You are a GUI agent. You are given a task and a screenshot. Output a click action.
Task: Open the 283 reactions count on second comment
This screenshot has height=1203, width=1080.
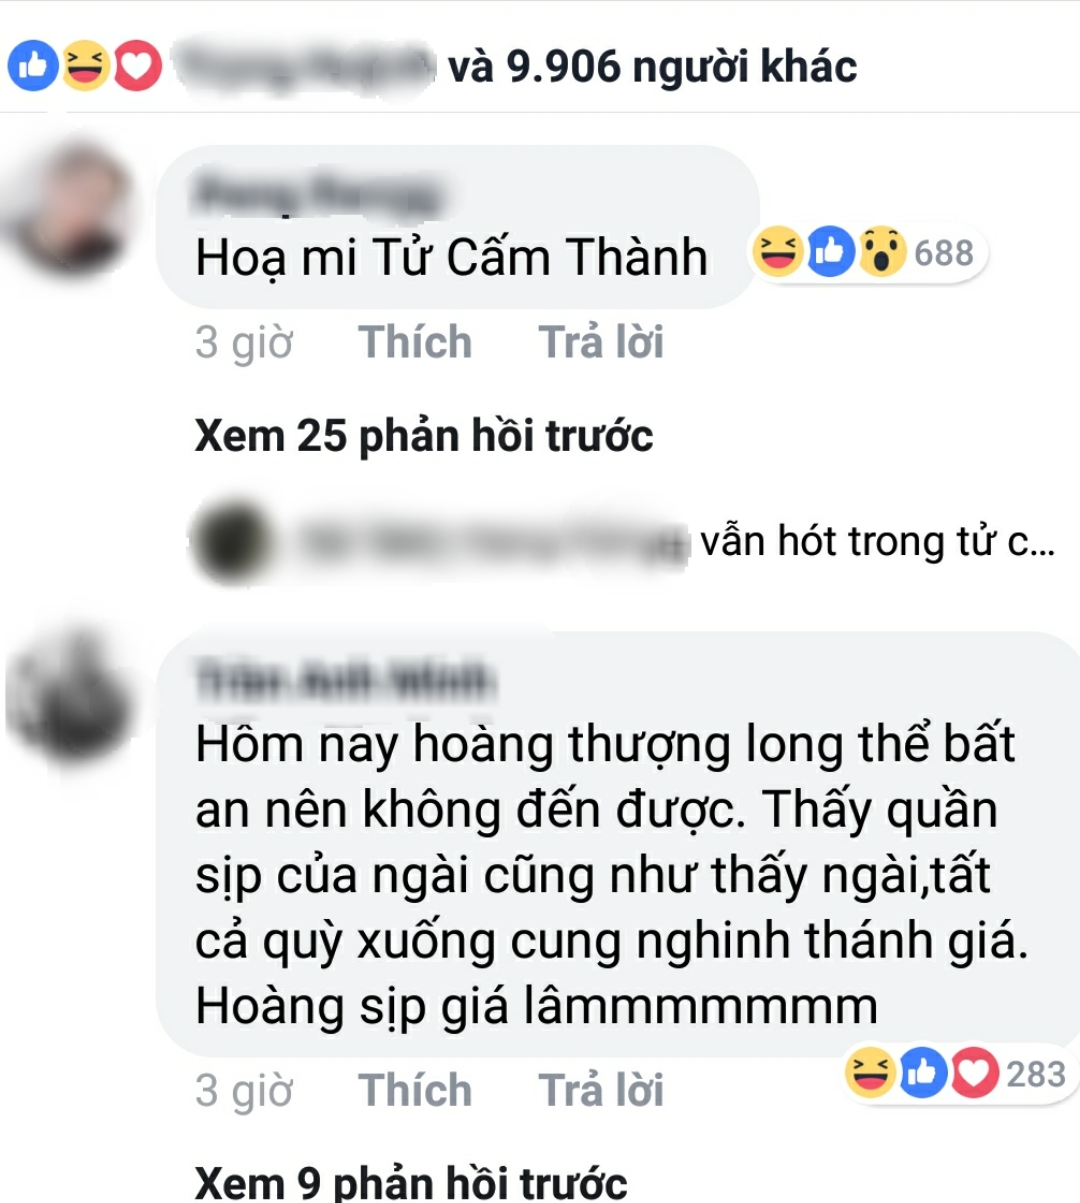click(1036, 1074)
